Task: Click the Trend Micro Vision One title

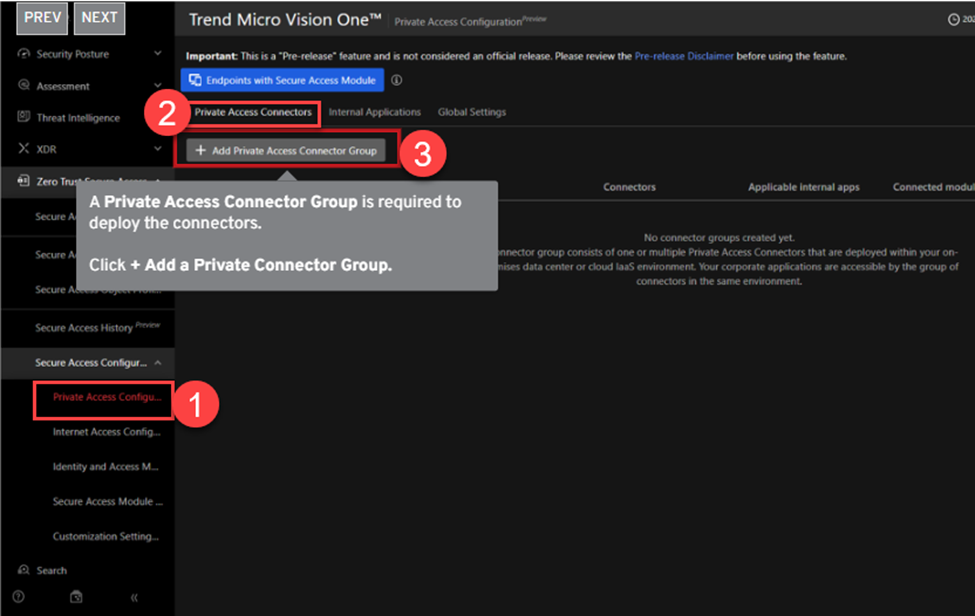Action: [285, 20]
